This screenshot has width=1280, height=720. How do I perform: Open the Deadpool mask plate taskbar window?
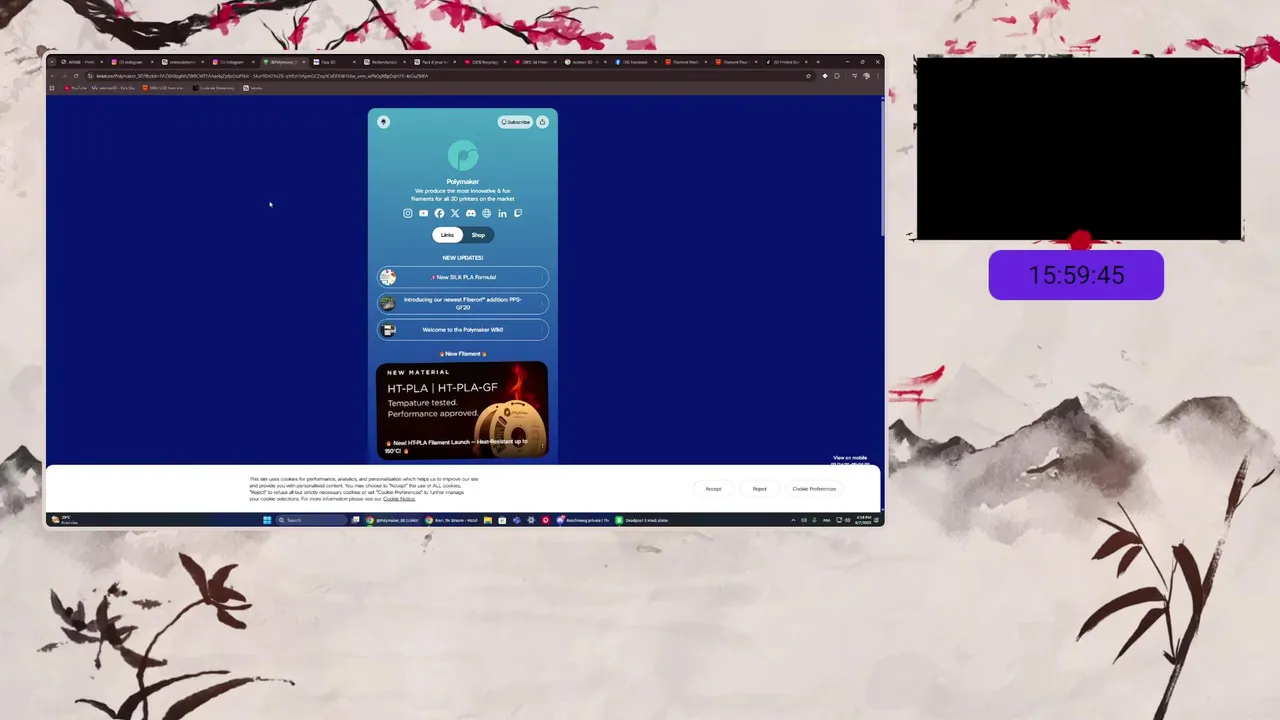click(x=642, y=520)
